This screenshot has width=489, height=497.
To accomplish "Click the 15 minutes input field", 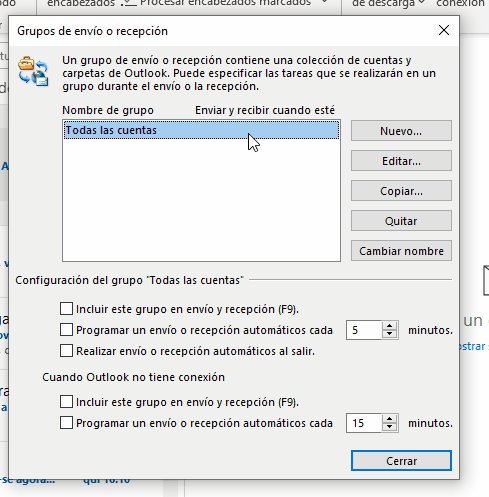I will click(x=364, y=423).
